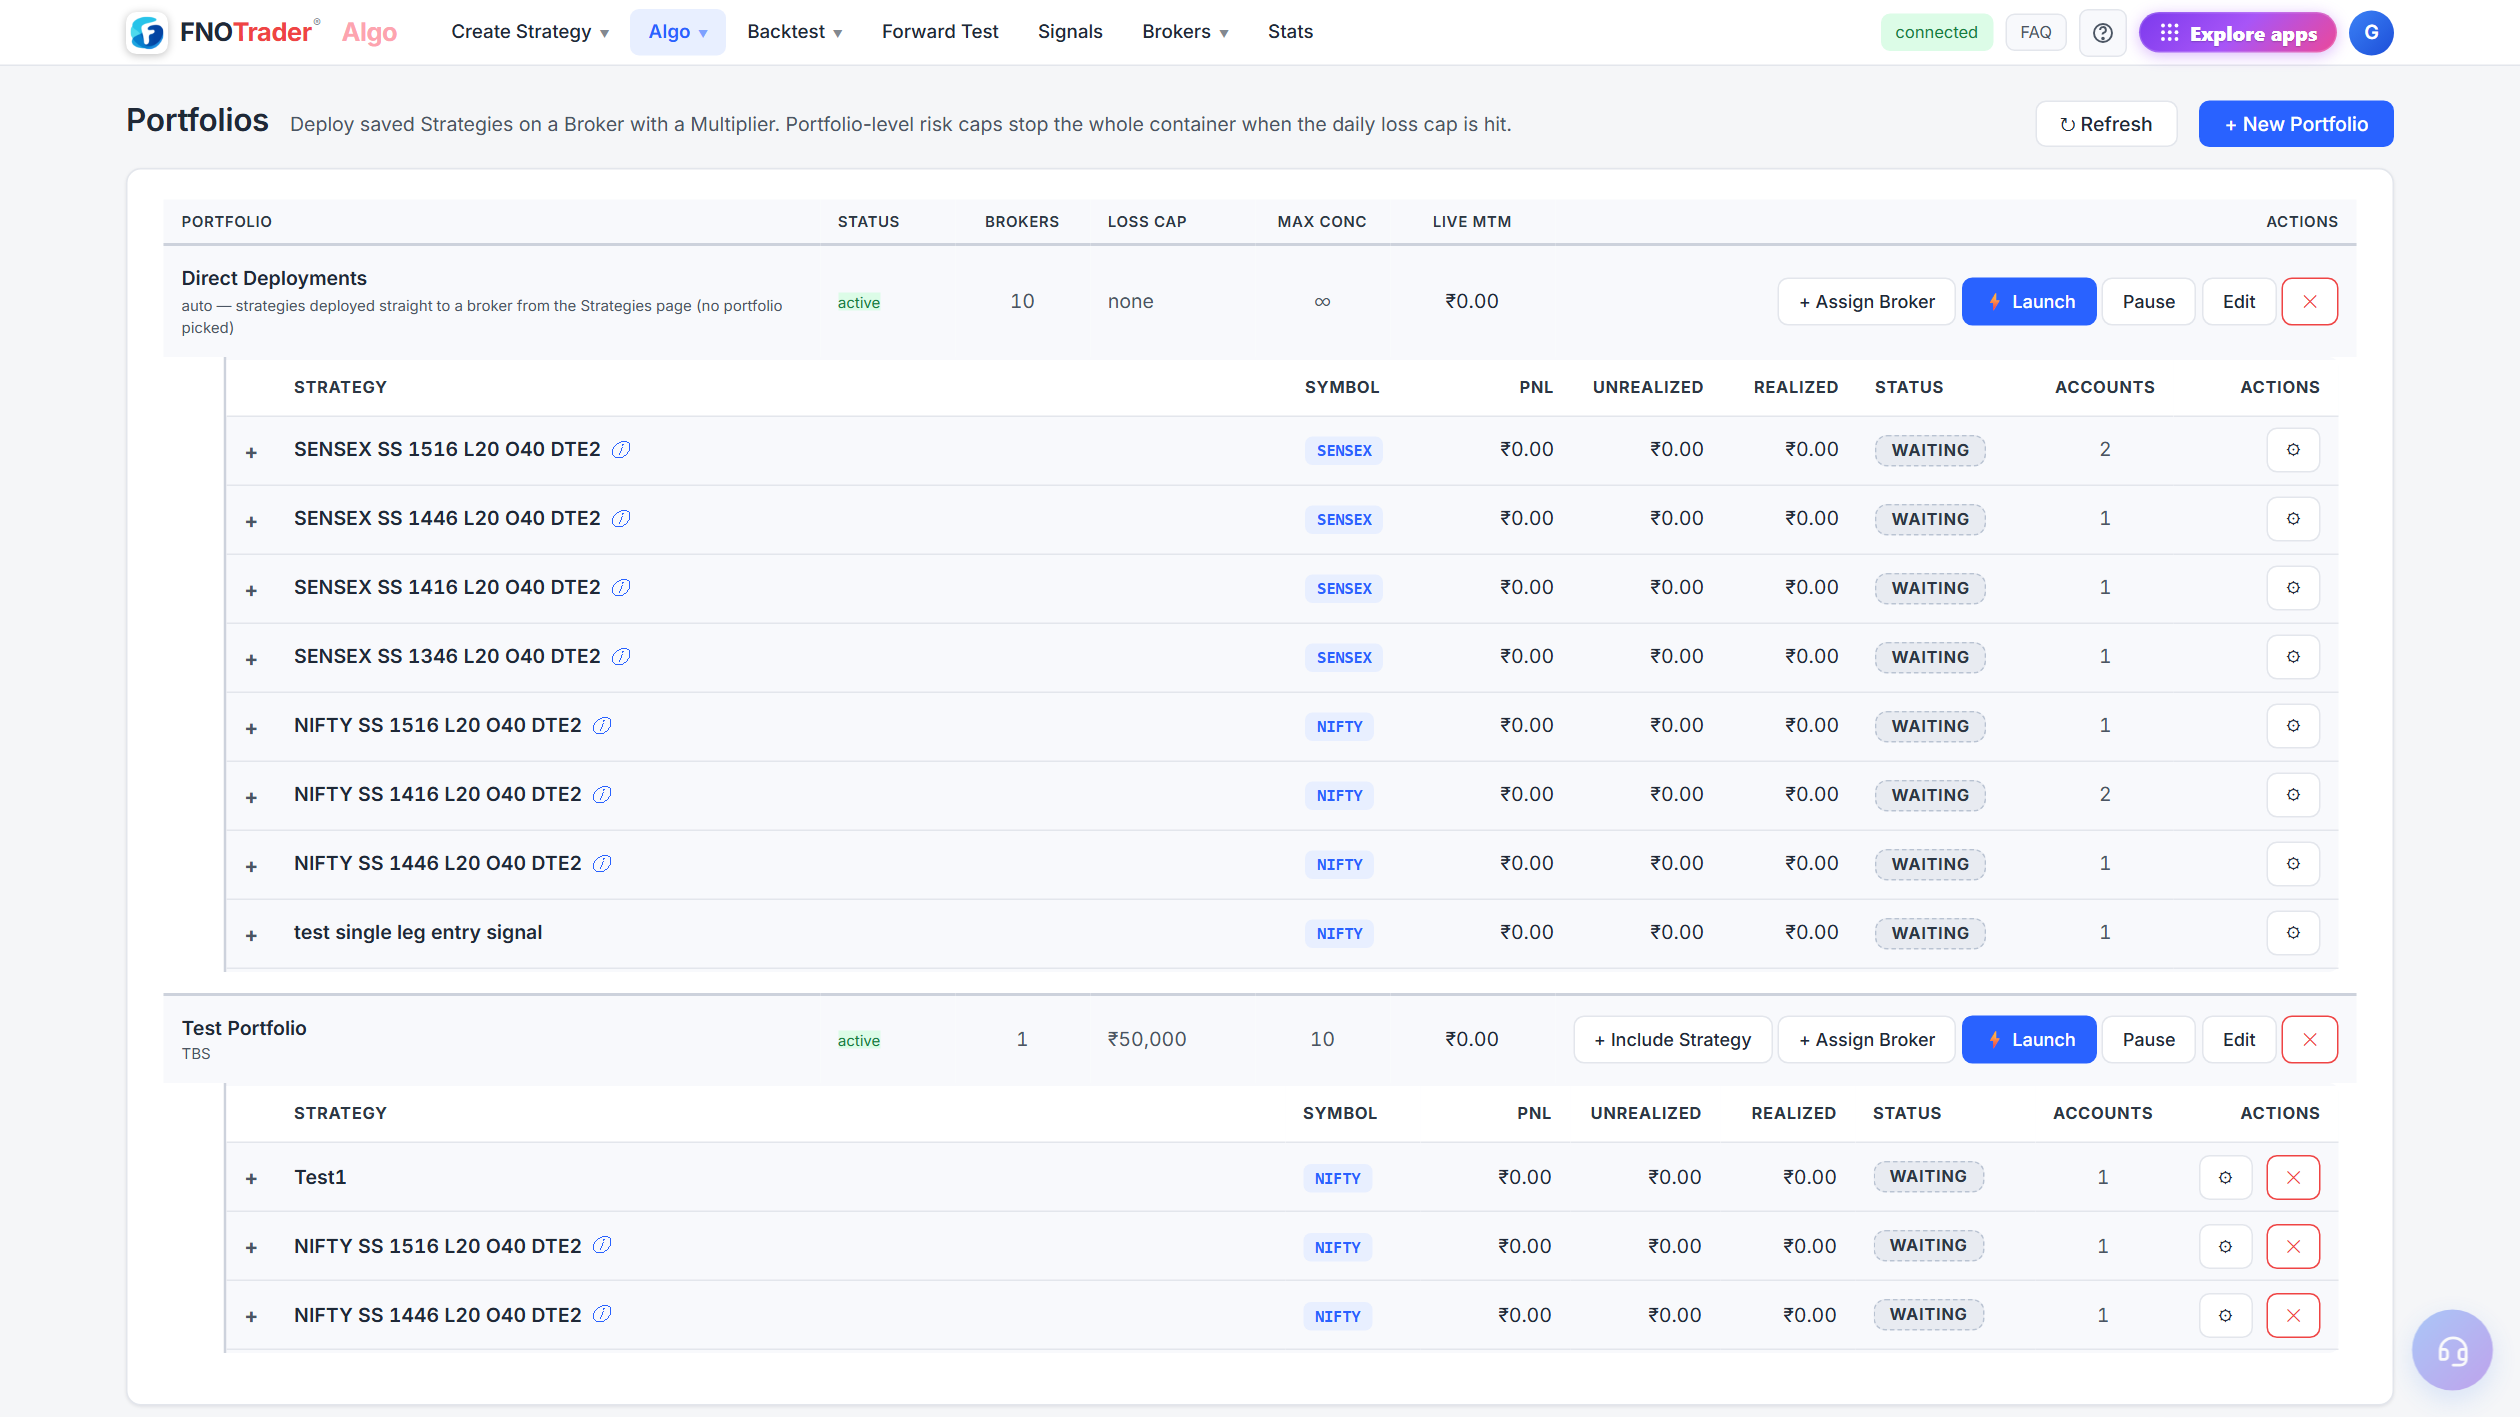Expand SENSEX SS 1416 L20 O40 DTE2 row
2520x1418 pixels.
tap(252, 591)
